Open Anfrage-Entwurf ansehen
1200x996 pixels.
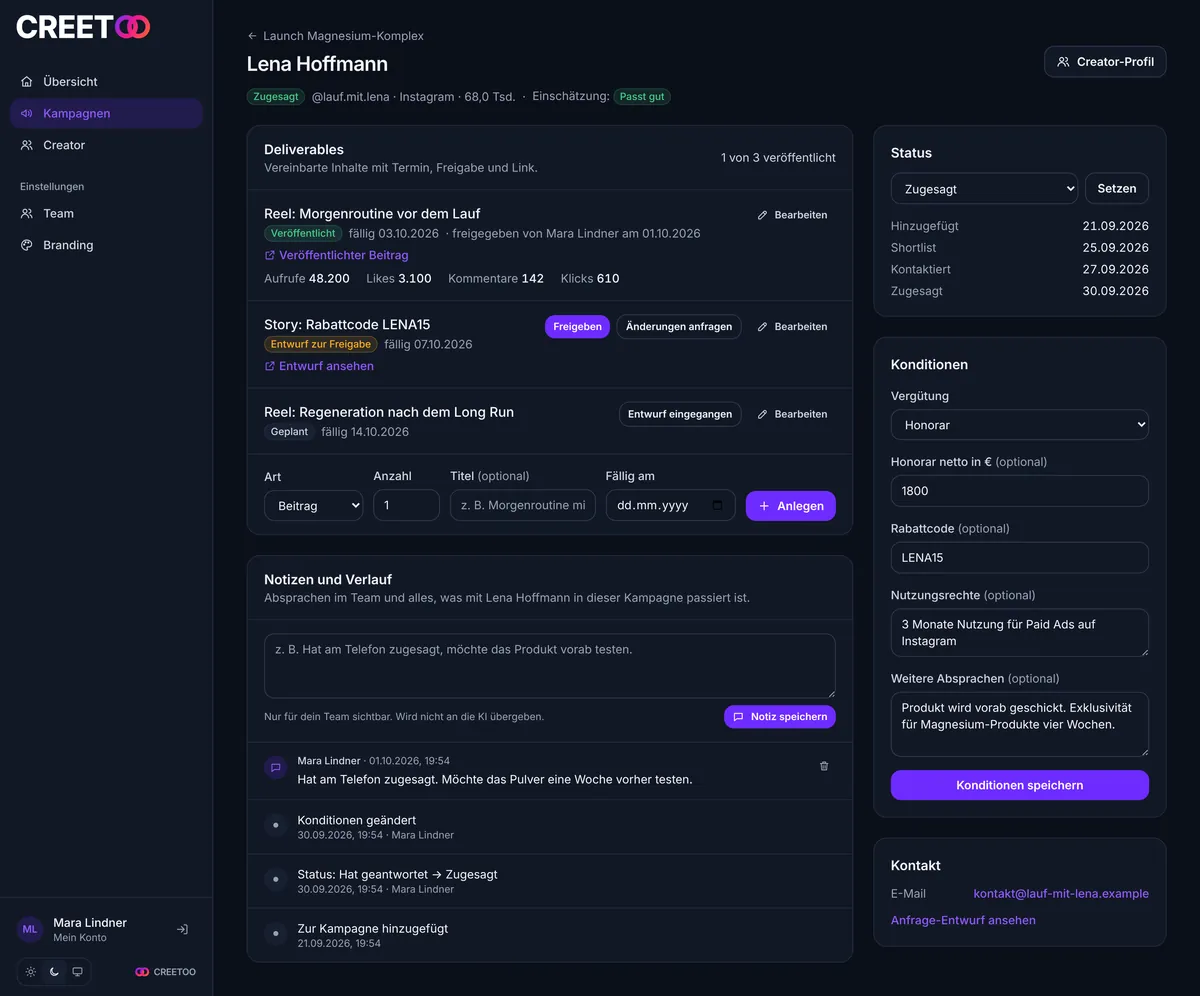(x=963, y=920)
